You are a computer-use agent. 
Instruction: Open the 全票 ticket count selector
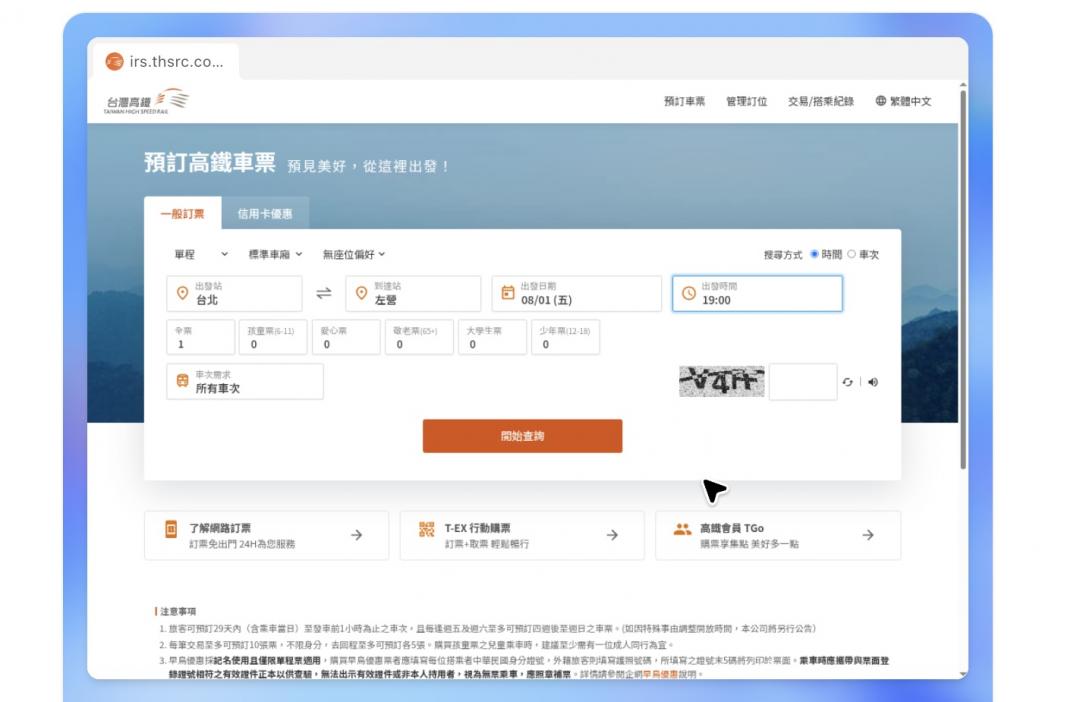point(201,338)
